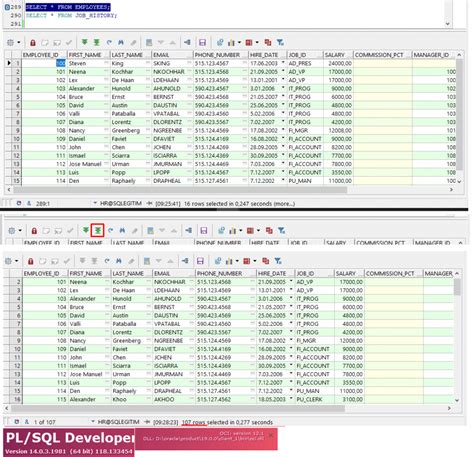Screen dimensions: 474x457
Task: Click the refresh arrow icon in top grid toolbar
Action: point(109,42)
